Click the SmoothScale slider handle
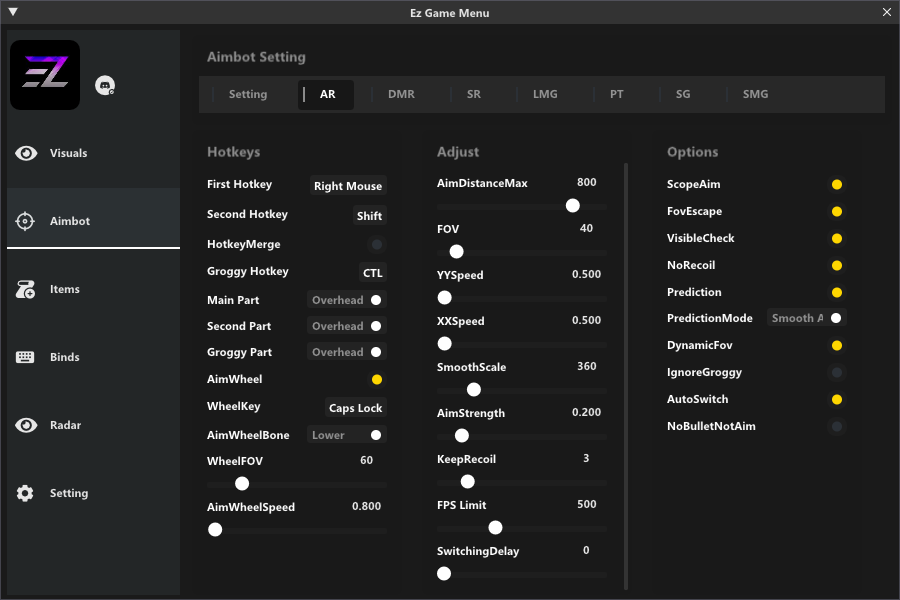The width and height of the screenshot is (900, 600). click(474, 390)
